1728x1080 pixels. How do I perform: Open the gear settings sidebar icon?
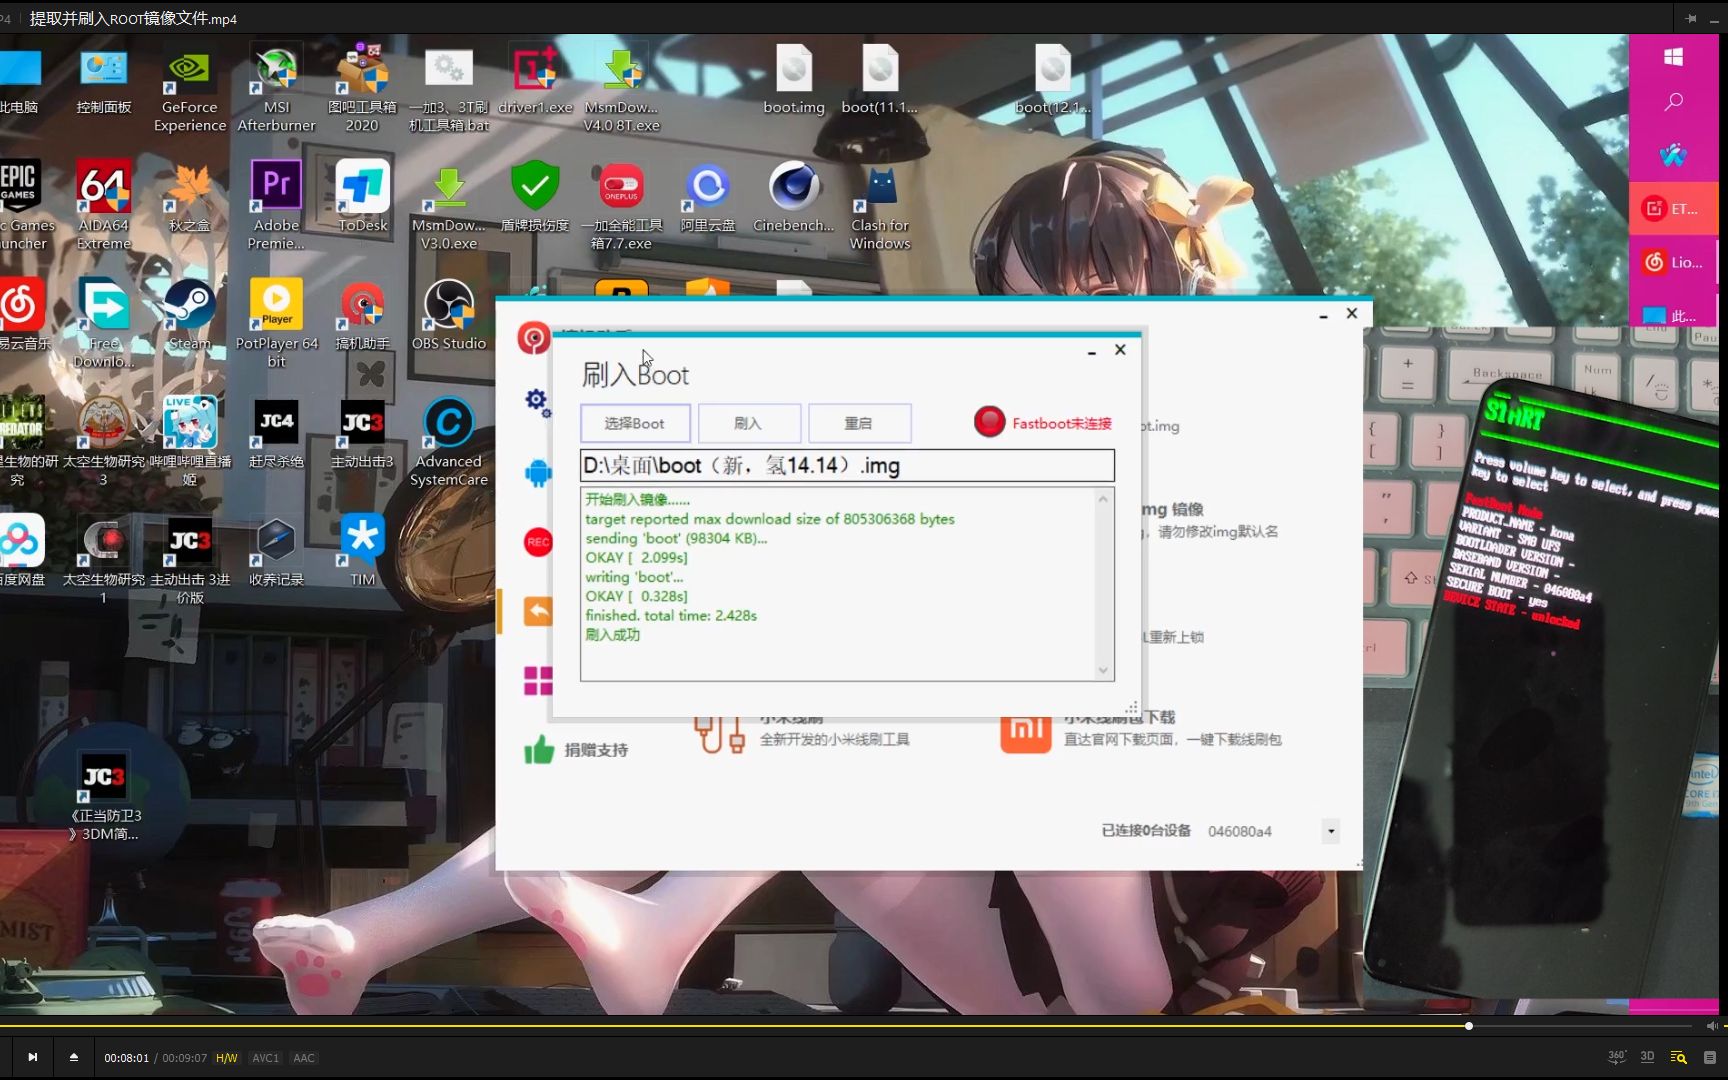(x=538, y=402)
